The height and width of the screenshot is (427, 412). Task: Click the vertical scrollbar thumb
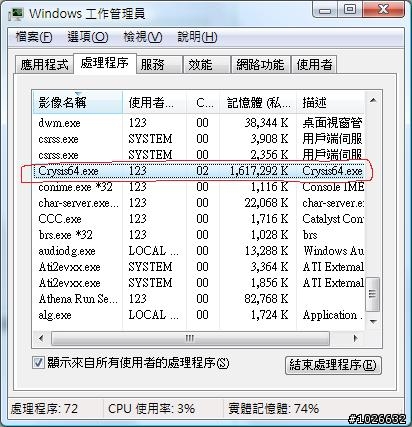pos(372,294)
